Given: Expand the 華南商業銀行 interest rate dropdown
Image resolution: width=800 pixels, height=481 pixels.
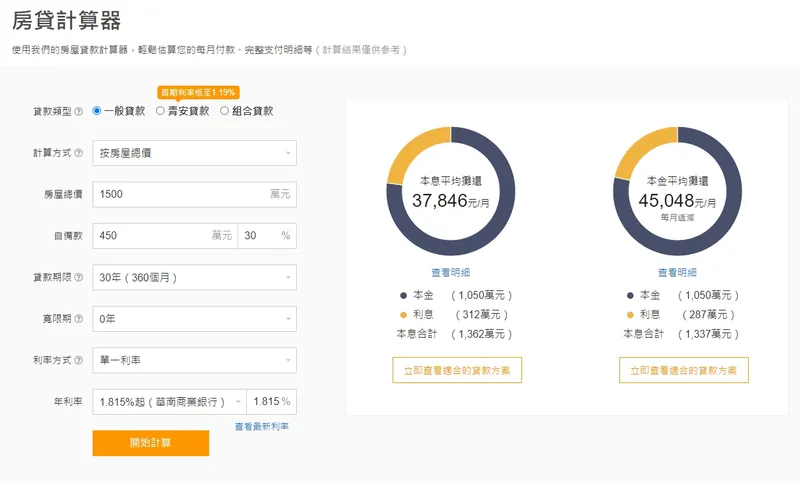Looking at the screenshot, I should [x=168, y=402].
